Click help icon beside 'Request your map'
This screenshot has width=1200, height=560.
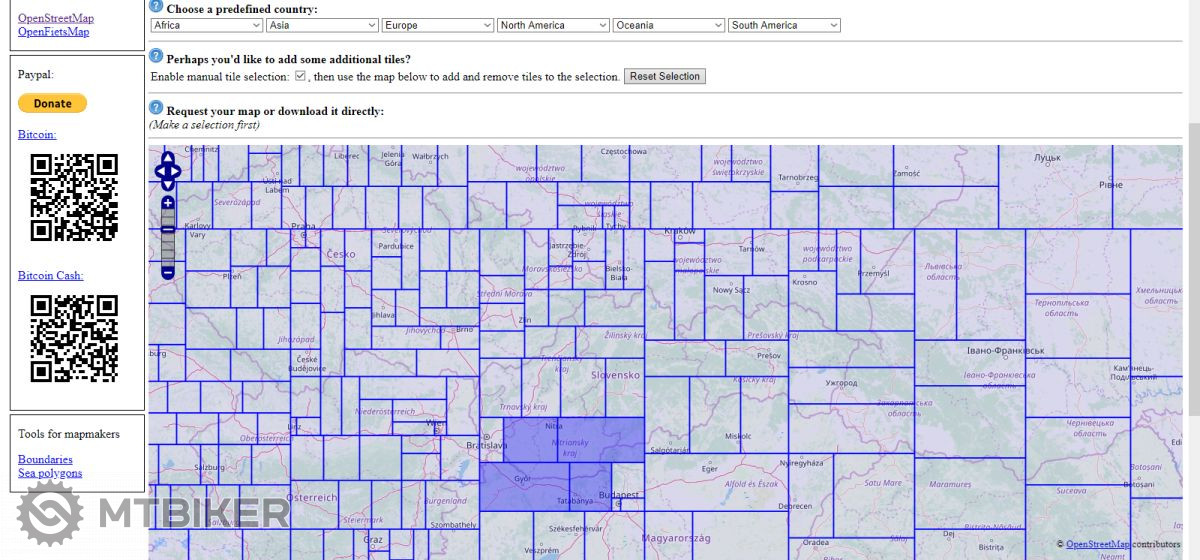pos(156,108)
